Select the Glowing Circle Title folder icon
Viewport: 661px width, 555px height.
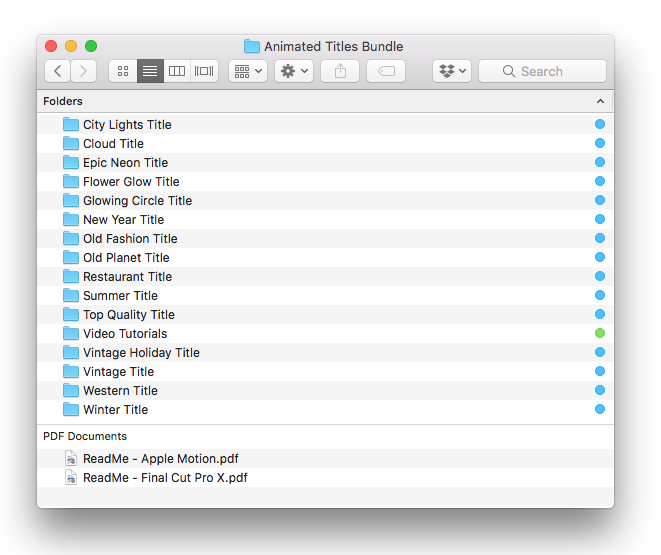[x=71, y=200]
